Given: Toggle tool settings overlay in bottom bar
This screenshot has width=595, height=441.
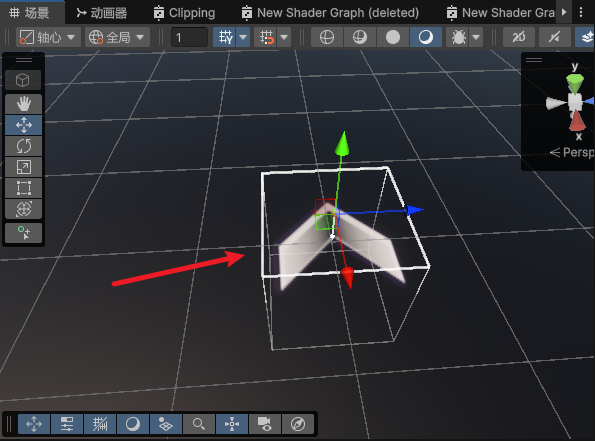Looking at the screenshot, I should point(67,424).
